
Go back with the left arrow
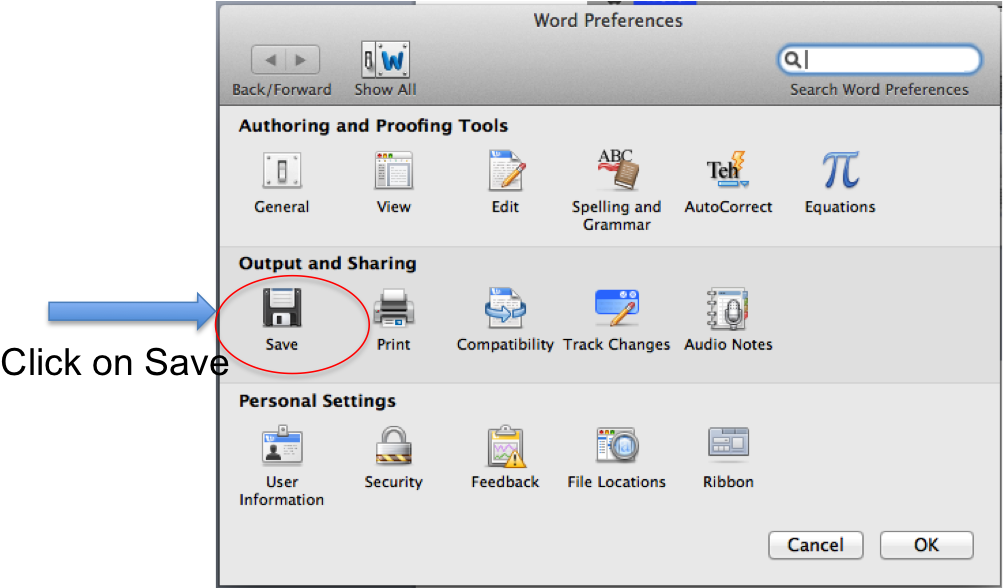[269, 60]
